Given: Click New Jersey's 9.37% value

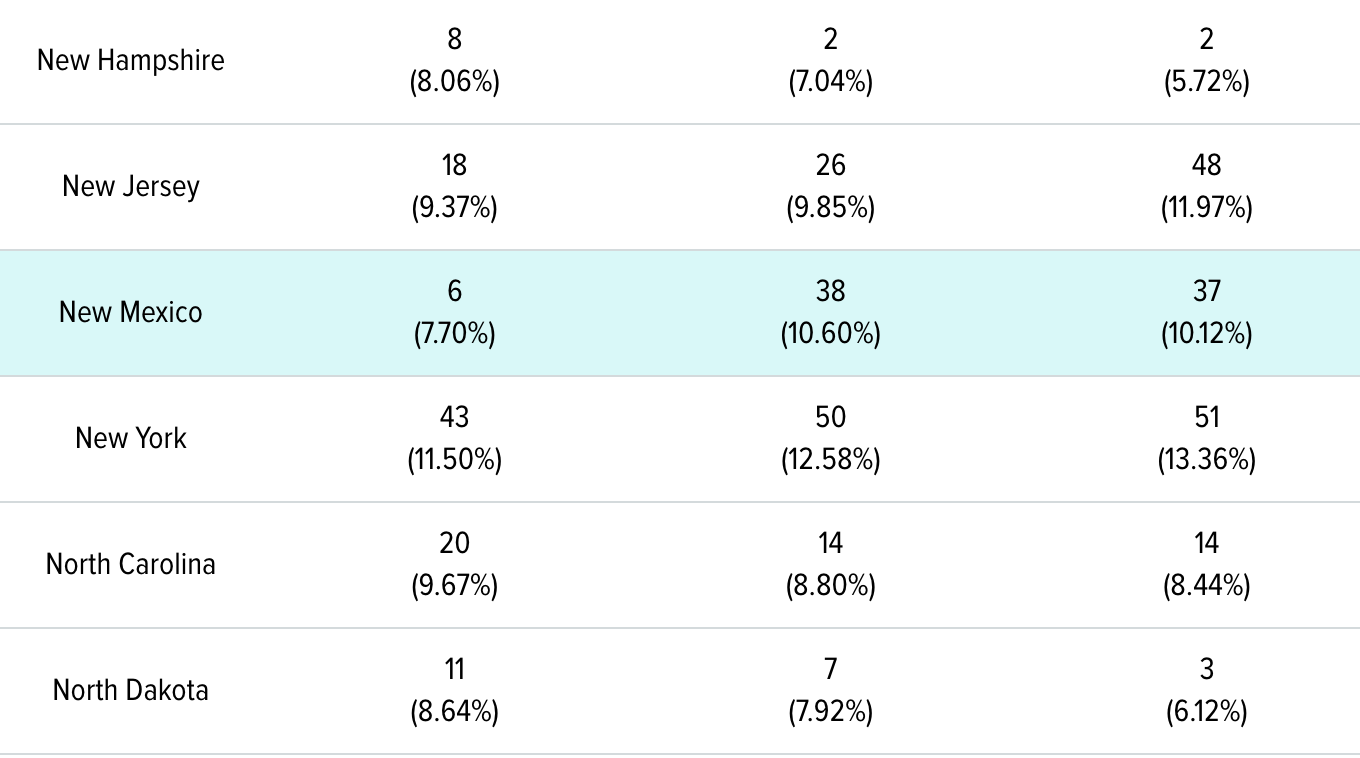Looking at the screenshot, I should (x=454, y=207).
